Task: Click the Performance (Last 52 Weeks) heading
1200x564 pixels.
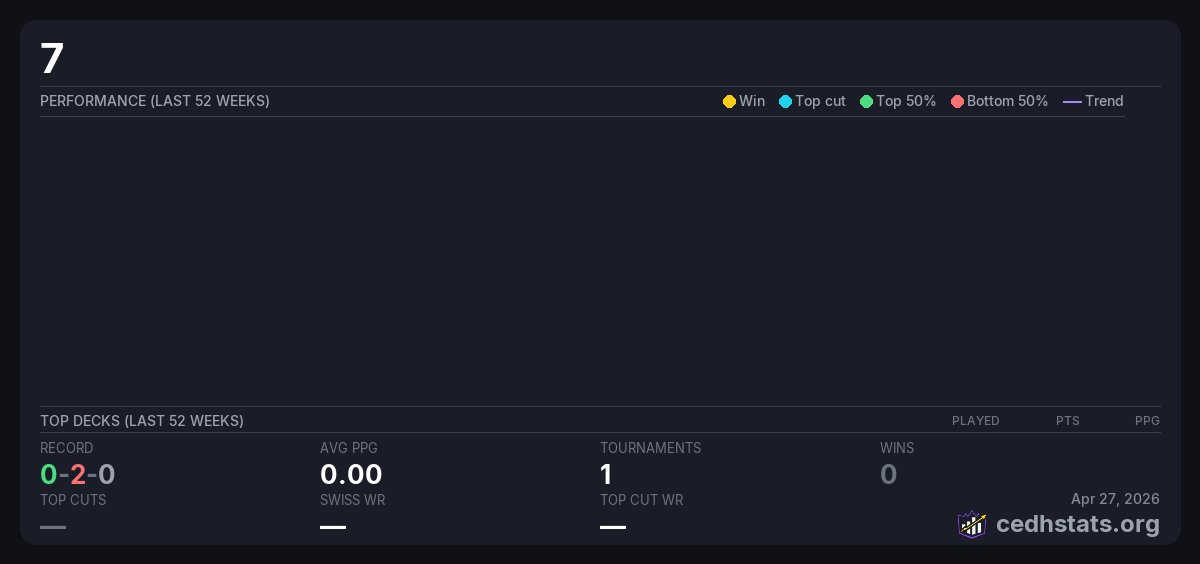Action: click(x=155, y=101)
